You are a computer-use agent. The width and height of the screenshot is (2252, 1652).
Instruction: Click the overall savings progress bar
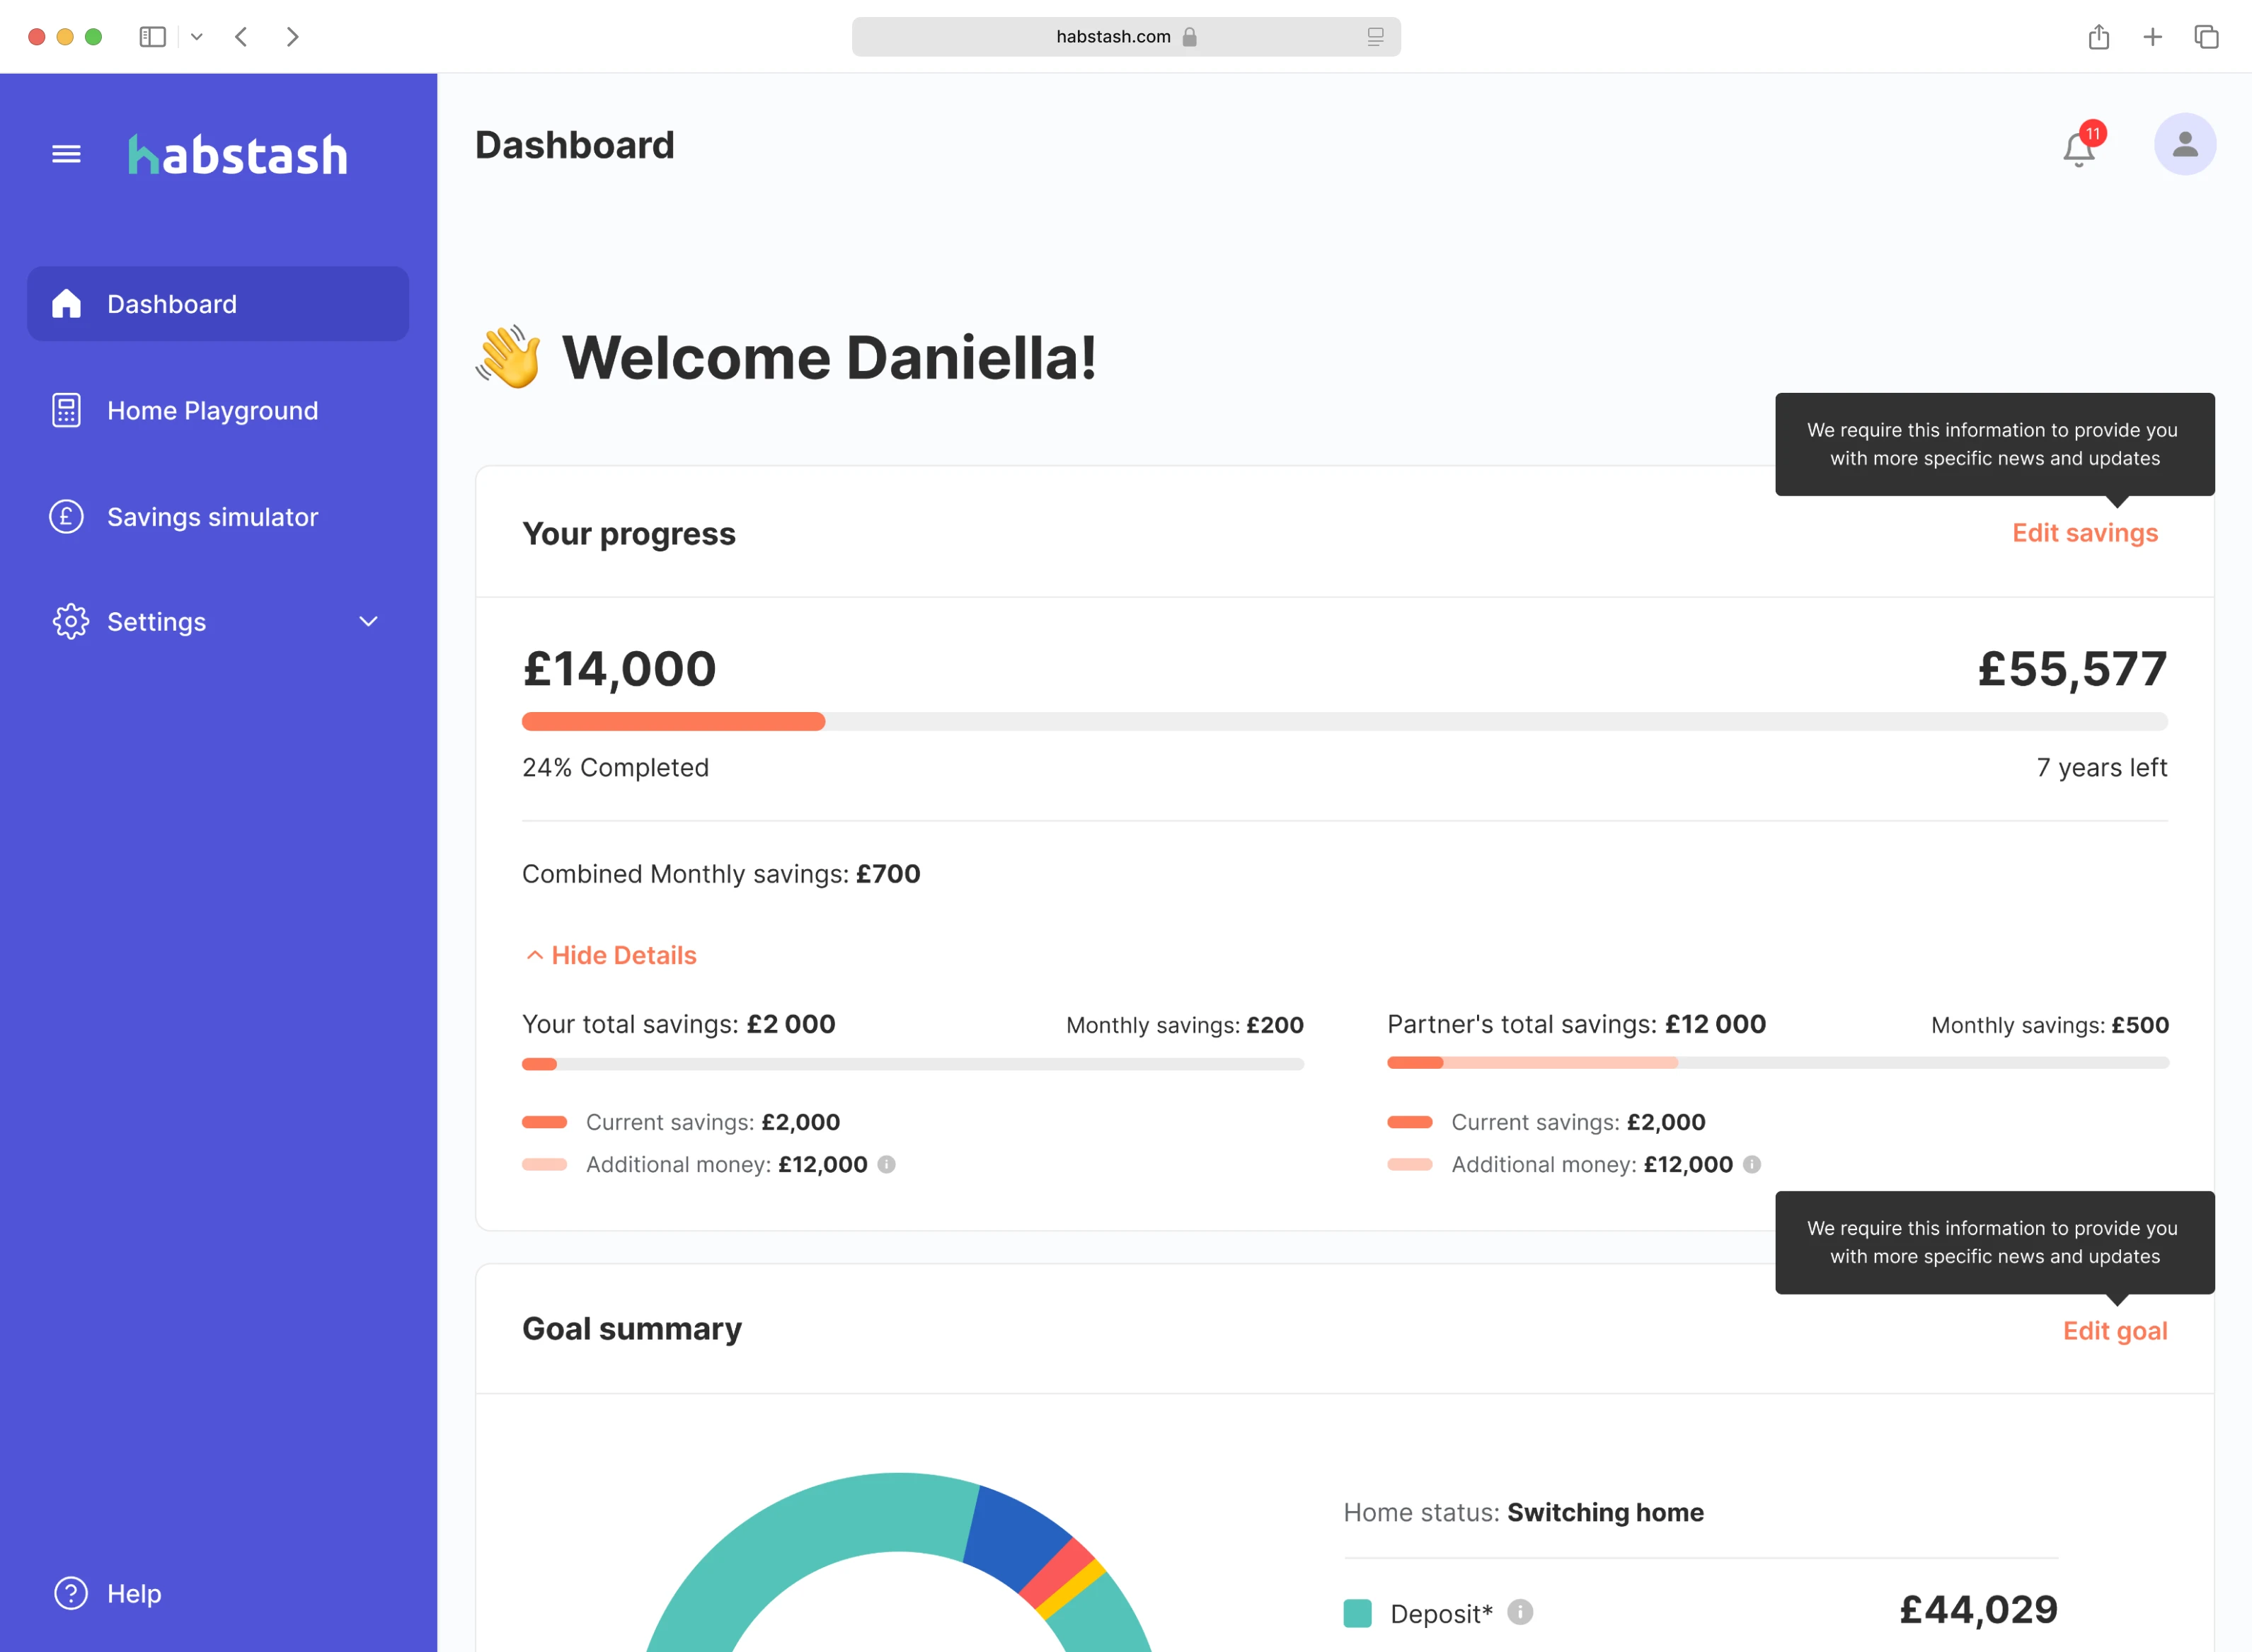click(x=1343, y=721)
